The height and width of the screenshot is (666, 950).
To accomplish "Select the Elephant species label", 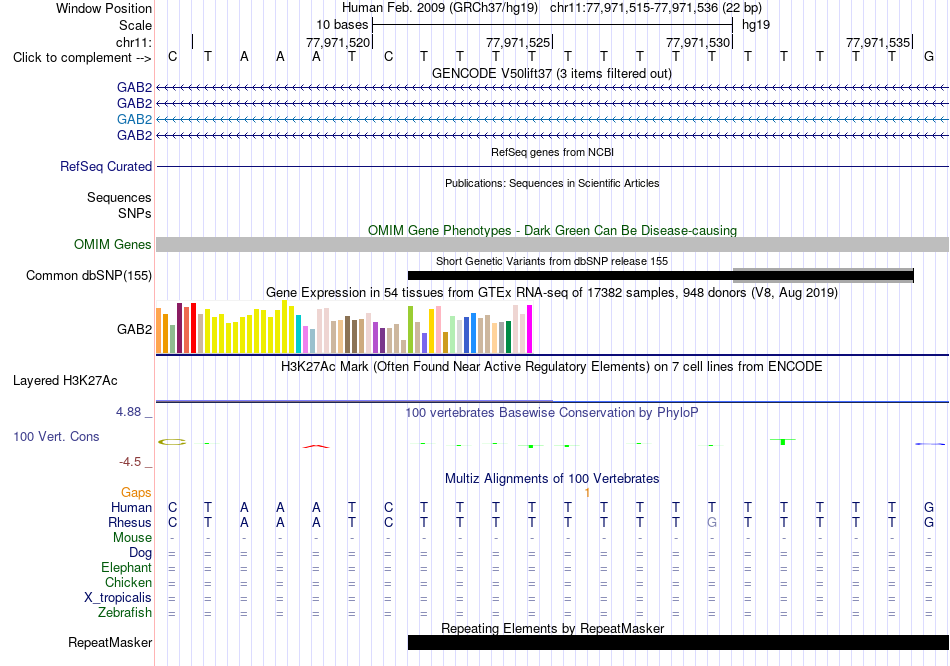I will tap(127, 568).
